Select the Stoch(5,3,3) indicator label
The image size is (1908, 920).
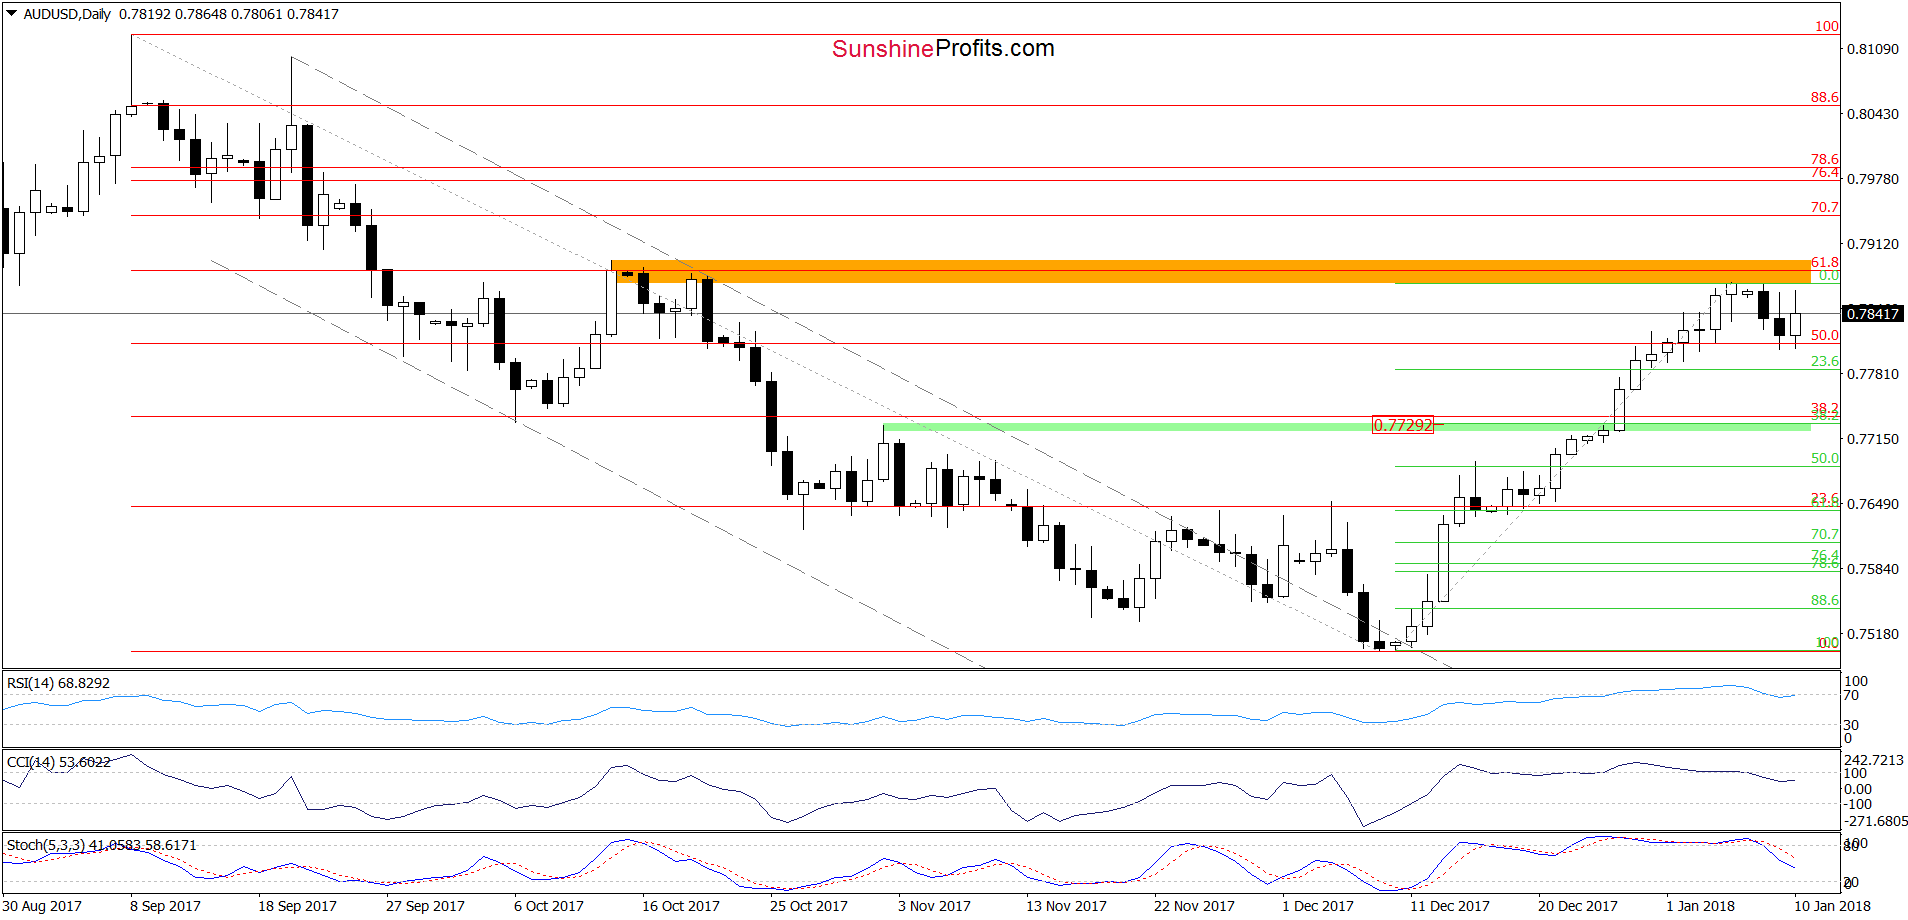click(102, 845)
